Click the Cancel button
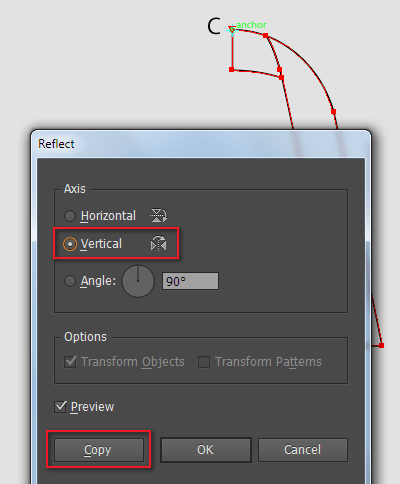Viewport: 400px width, 484px height. (x=303, y=450)
